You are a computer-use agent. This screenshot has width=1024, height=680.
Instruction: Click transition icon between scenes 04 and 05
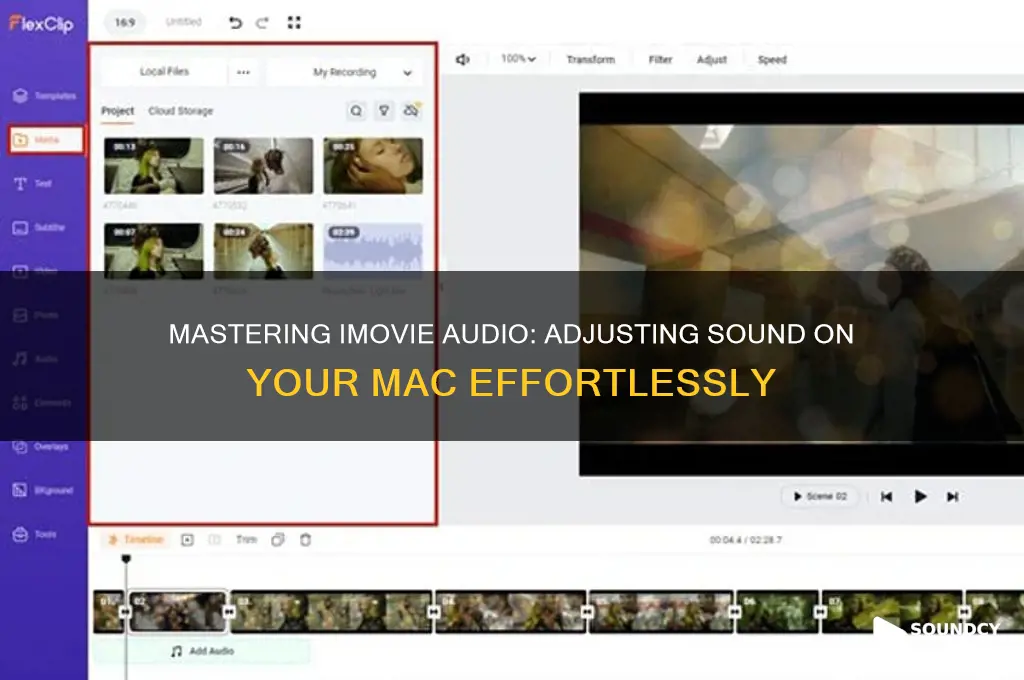(x=587, y=611)
